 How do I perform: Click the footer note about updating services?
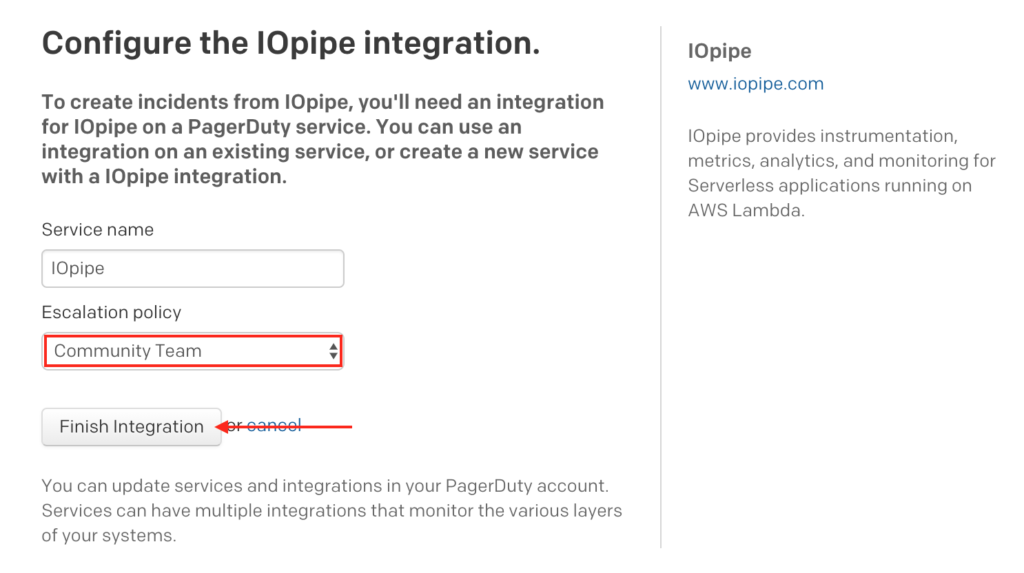331,510
